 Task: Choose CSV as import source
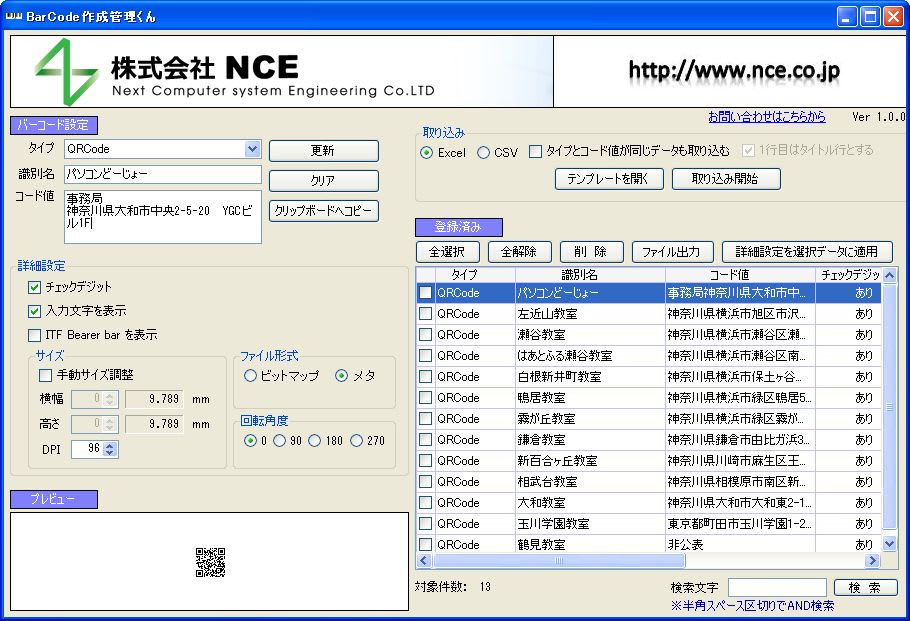[x=484, y=153]
